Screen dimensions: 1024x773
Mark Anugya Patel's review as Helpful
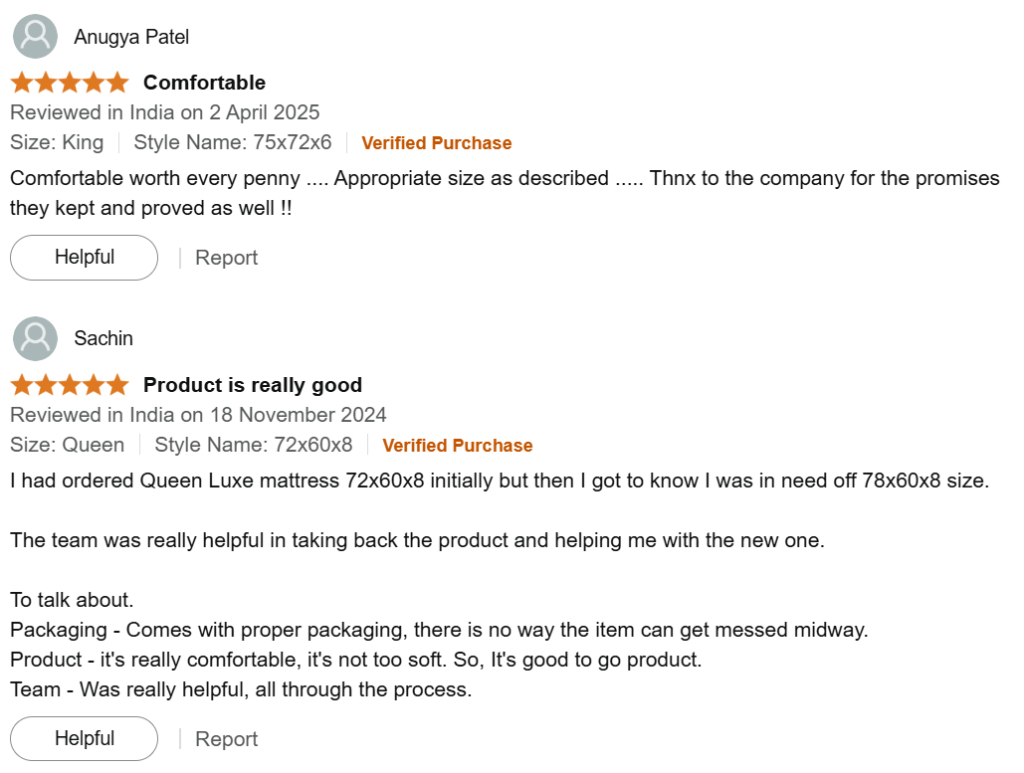[x=84, y=257]
